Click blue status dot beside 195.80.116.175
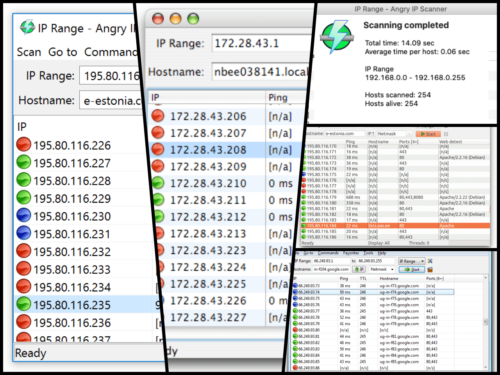Viewport: 500px width, 375px height. pyautogui.click(x=304, y=174)
